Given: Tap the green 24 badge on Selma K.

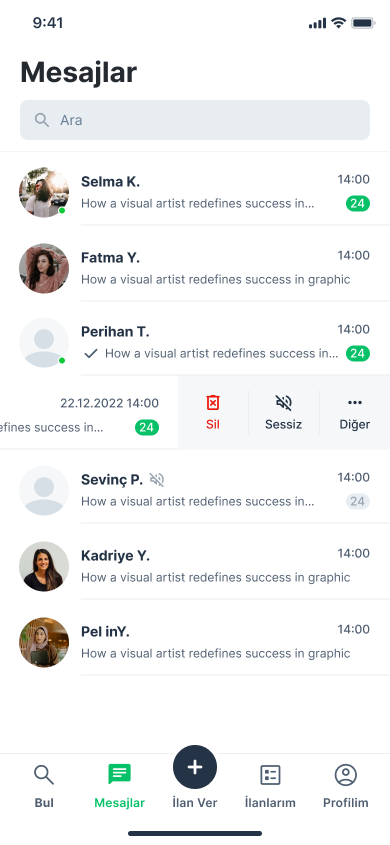Looking at the screenshot, I should [x=358, y=204].
